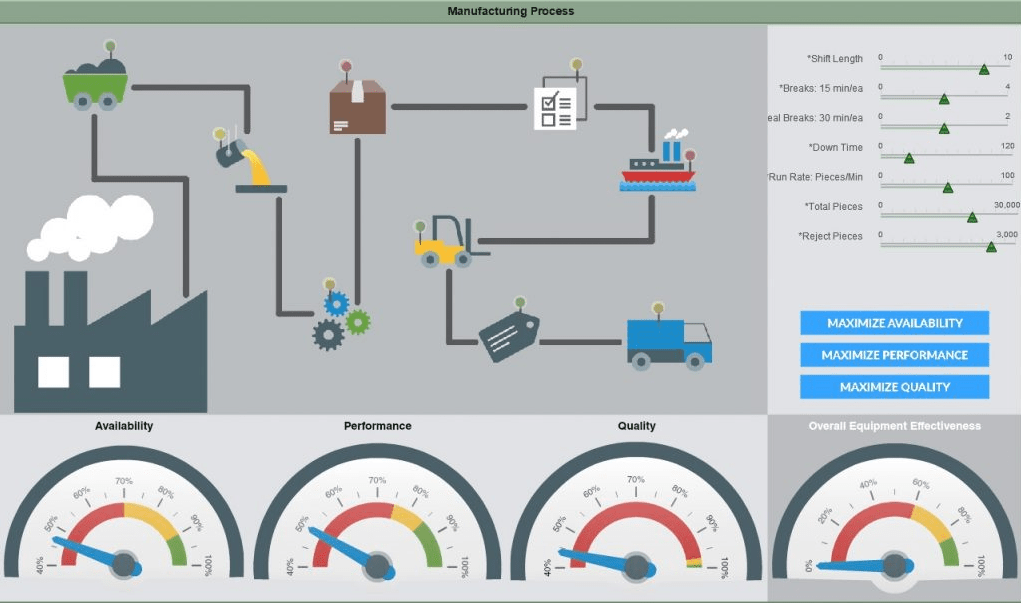Click the 30,000 maximum value of Total Pieces
Image resolution: width=1021 pixels, height=603 pixels.
tap(1007, 205)
